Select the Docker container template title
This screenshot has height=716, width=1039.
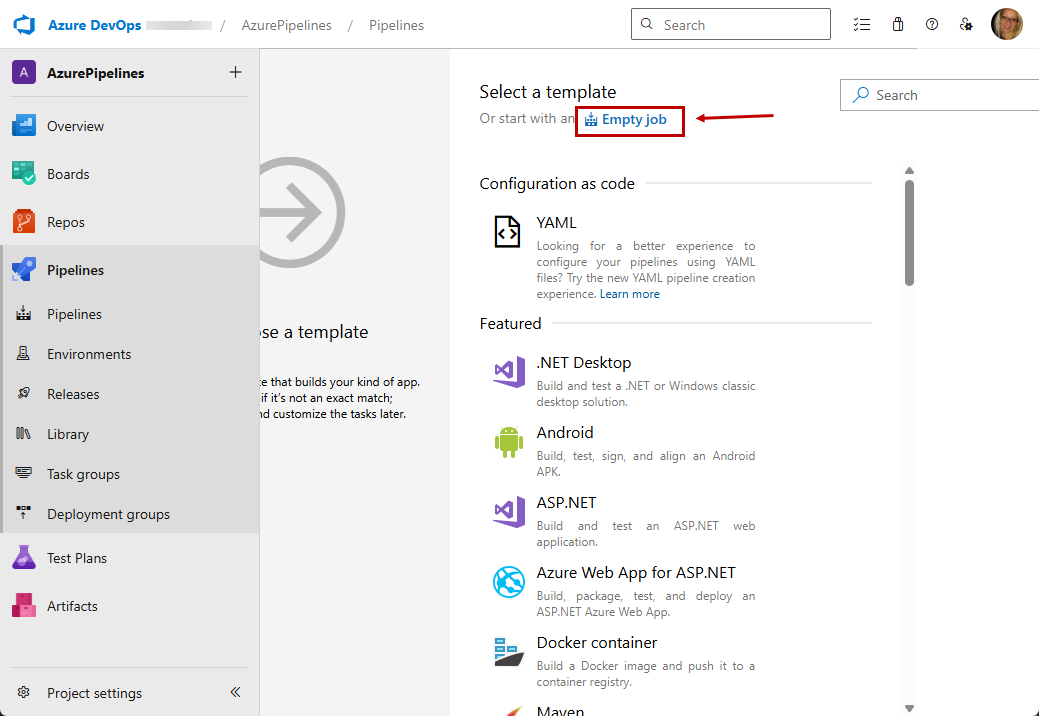(x=596, y=642)
